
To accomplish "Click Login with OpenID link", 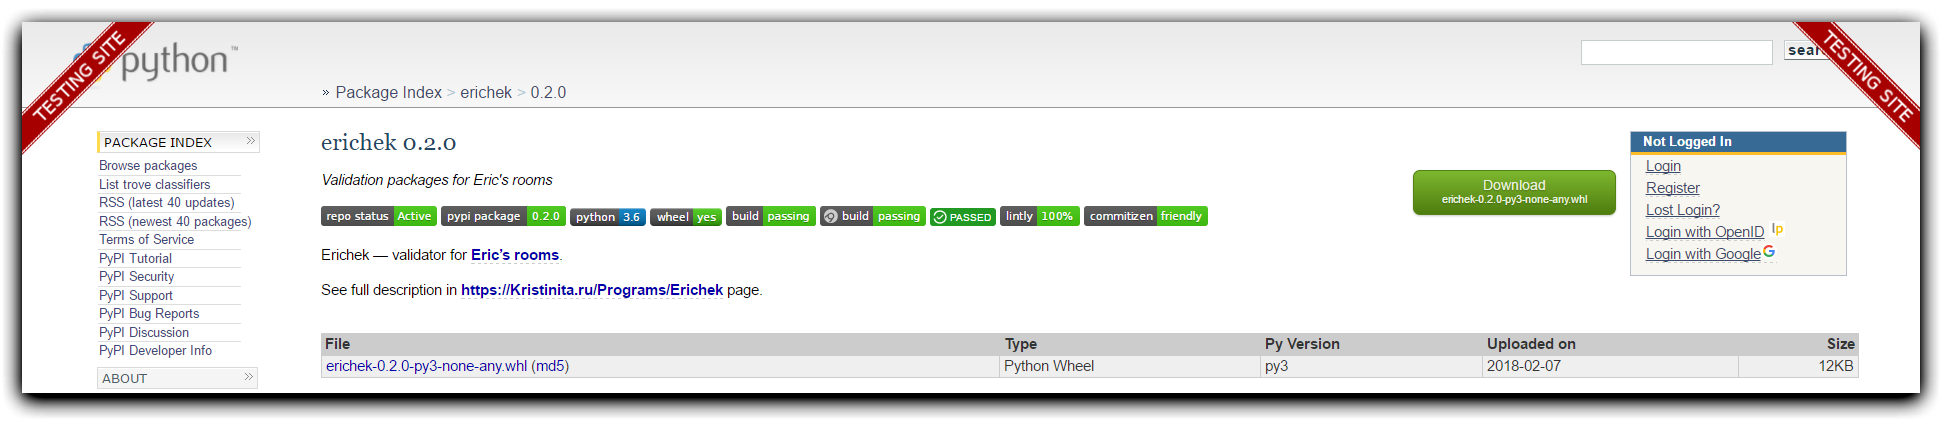I will [1705, 232].
